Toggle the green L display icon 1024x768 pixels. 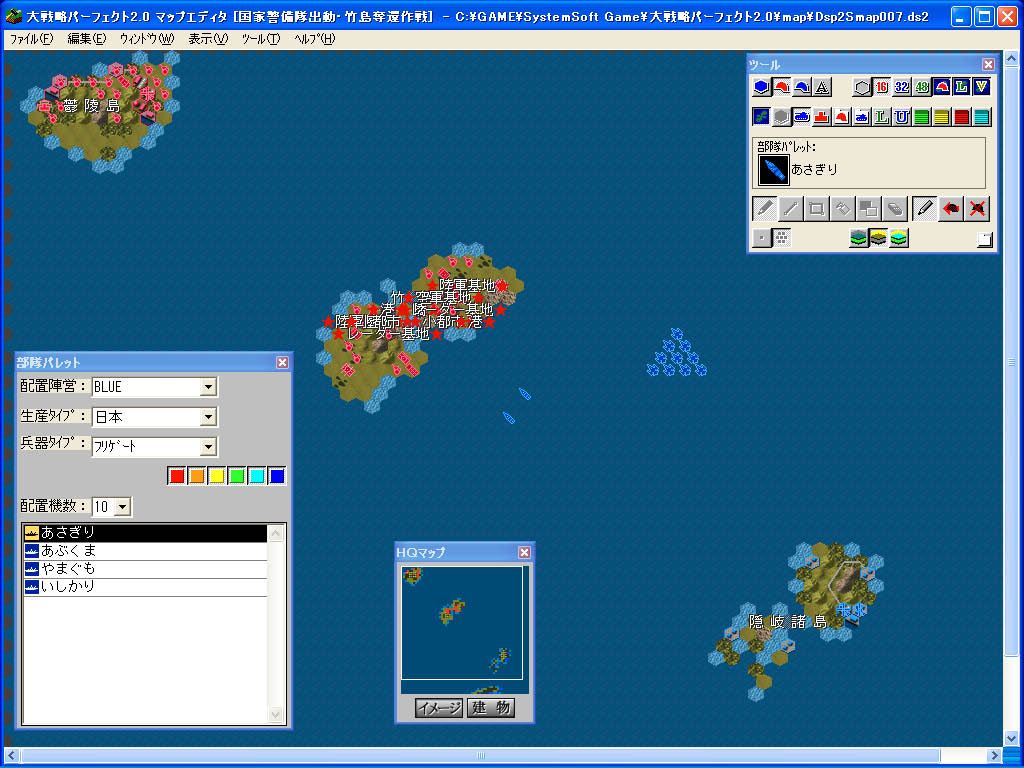coord(961,87)
